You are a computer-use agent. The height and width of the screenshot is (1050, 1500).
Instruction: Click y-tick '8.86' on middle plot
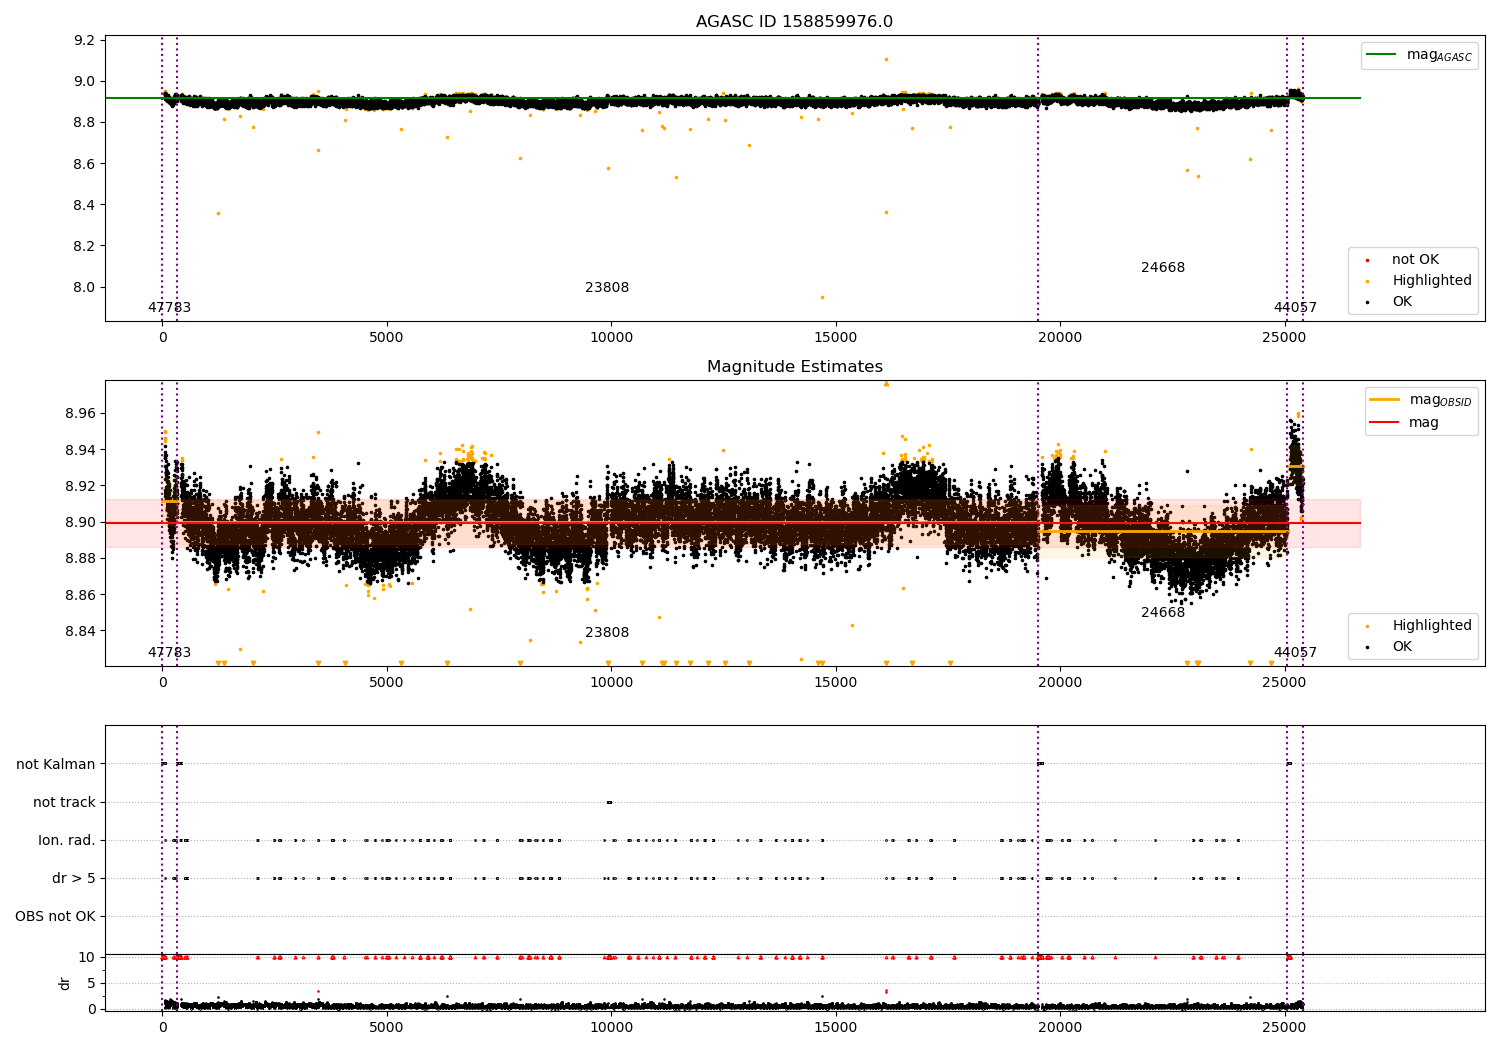point(82,595)
